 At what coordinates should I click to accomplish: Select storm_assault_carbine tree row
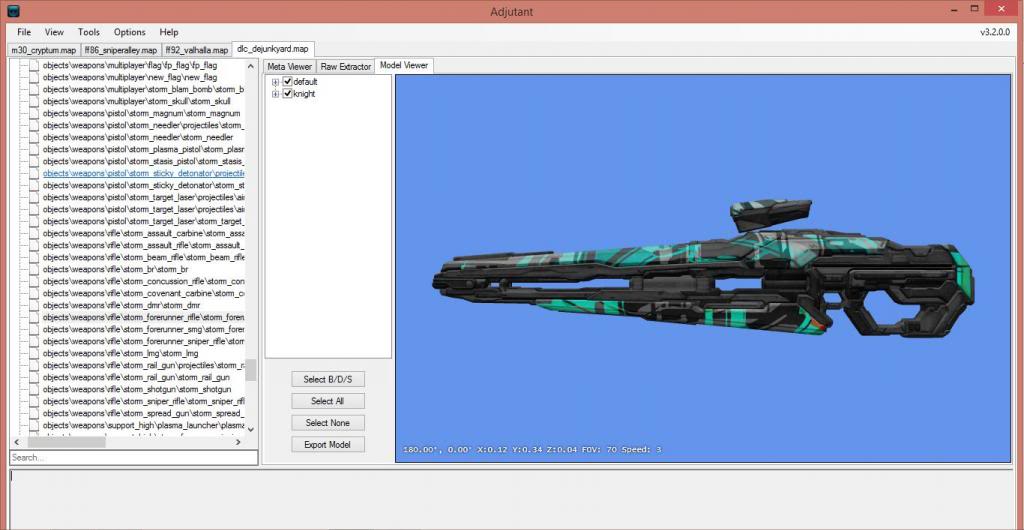click(x=144, y=233)
